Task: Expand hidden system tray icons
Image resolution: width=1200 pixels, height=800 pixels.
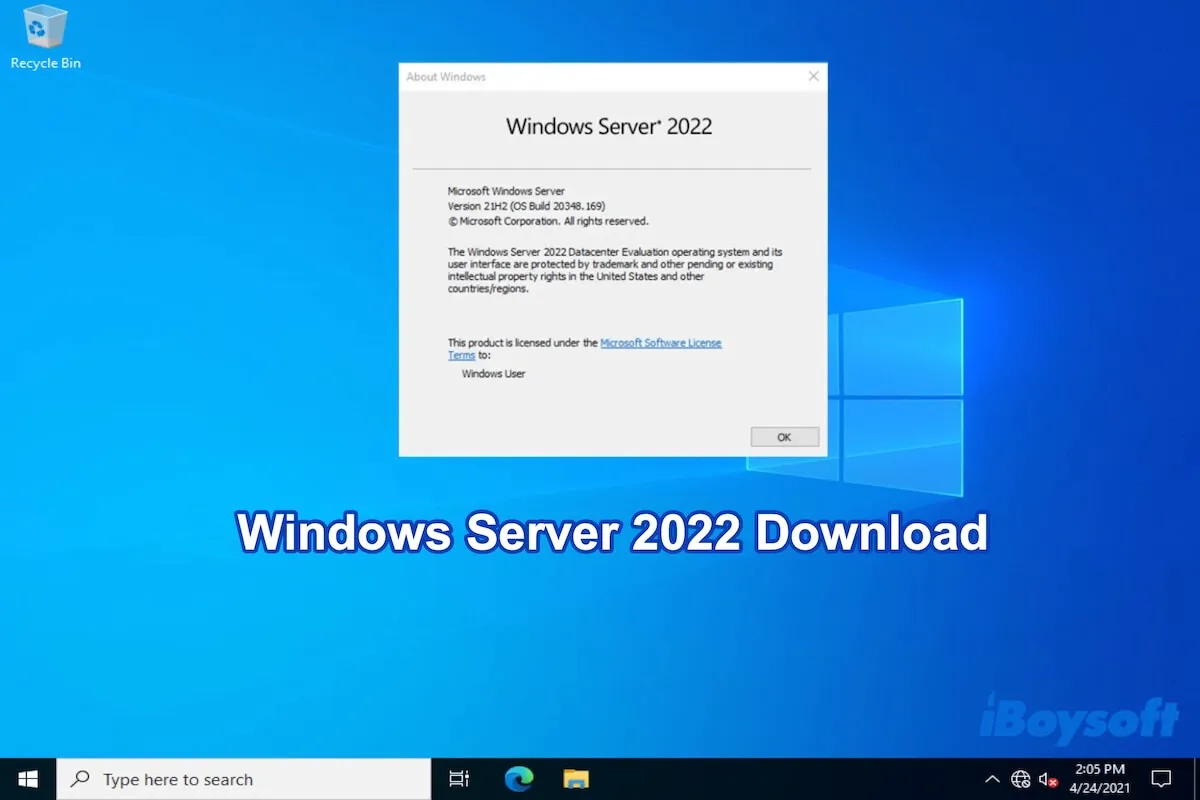Action: click(x=992, y=778)
